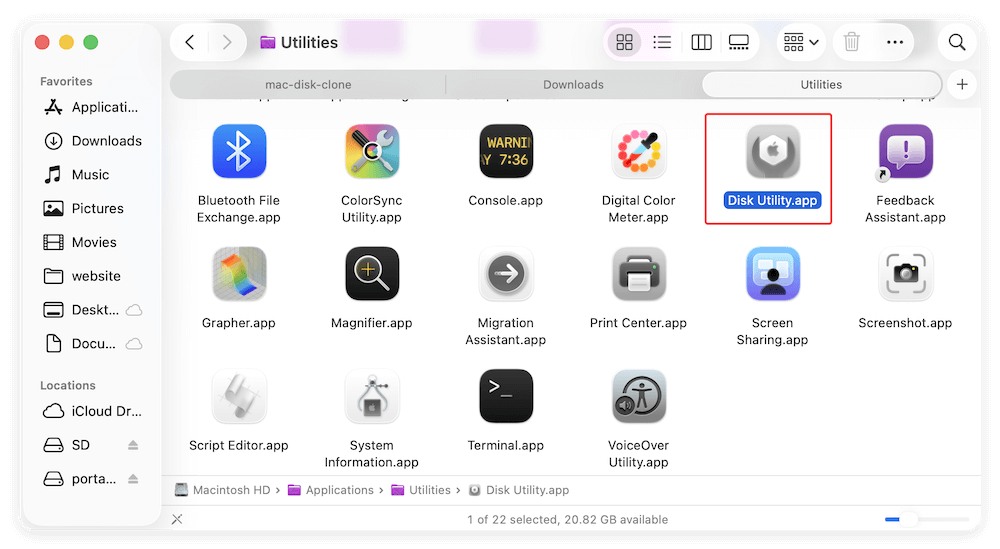
Task: Open the more actions ellipsis menu
Action: click(x=895, y=42)
